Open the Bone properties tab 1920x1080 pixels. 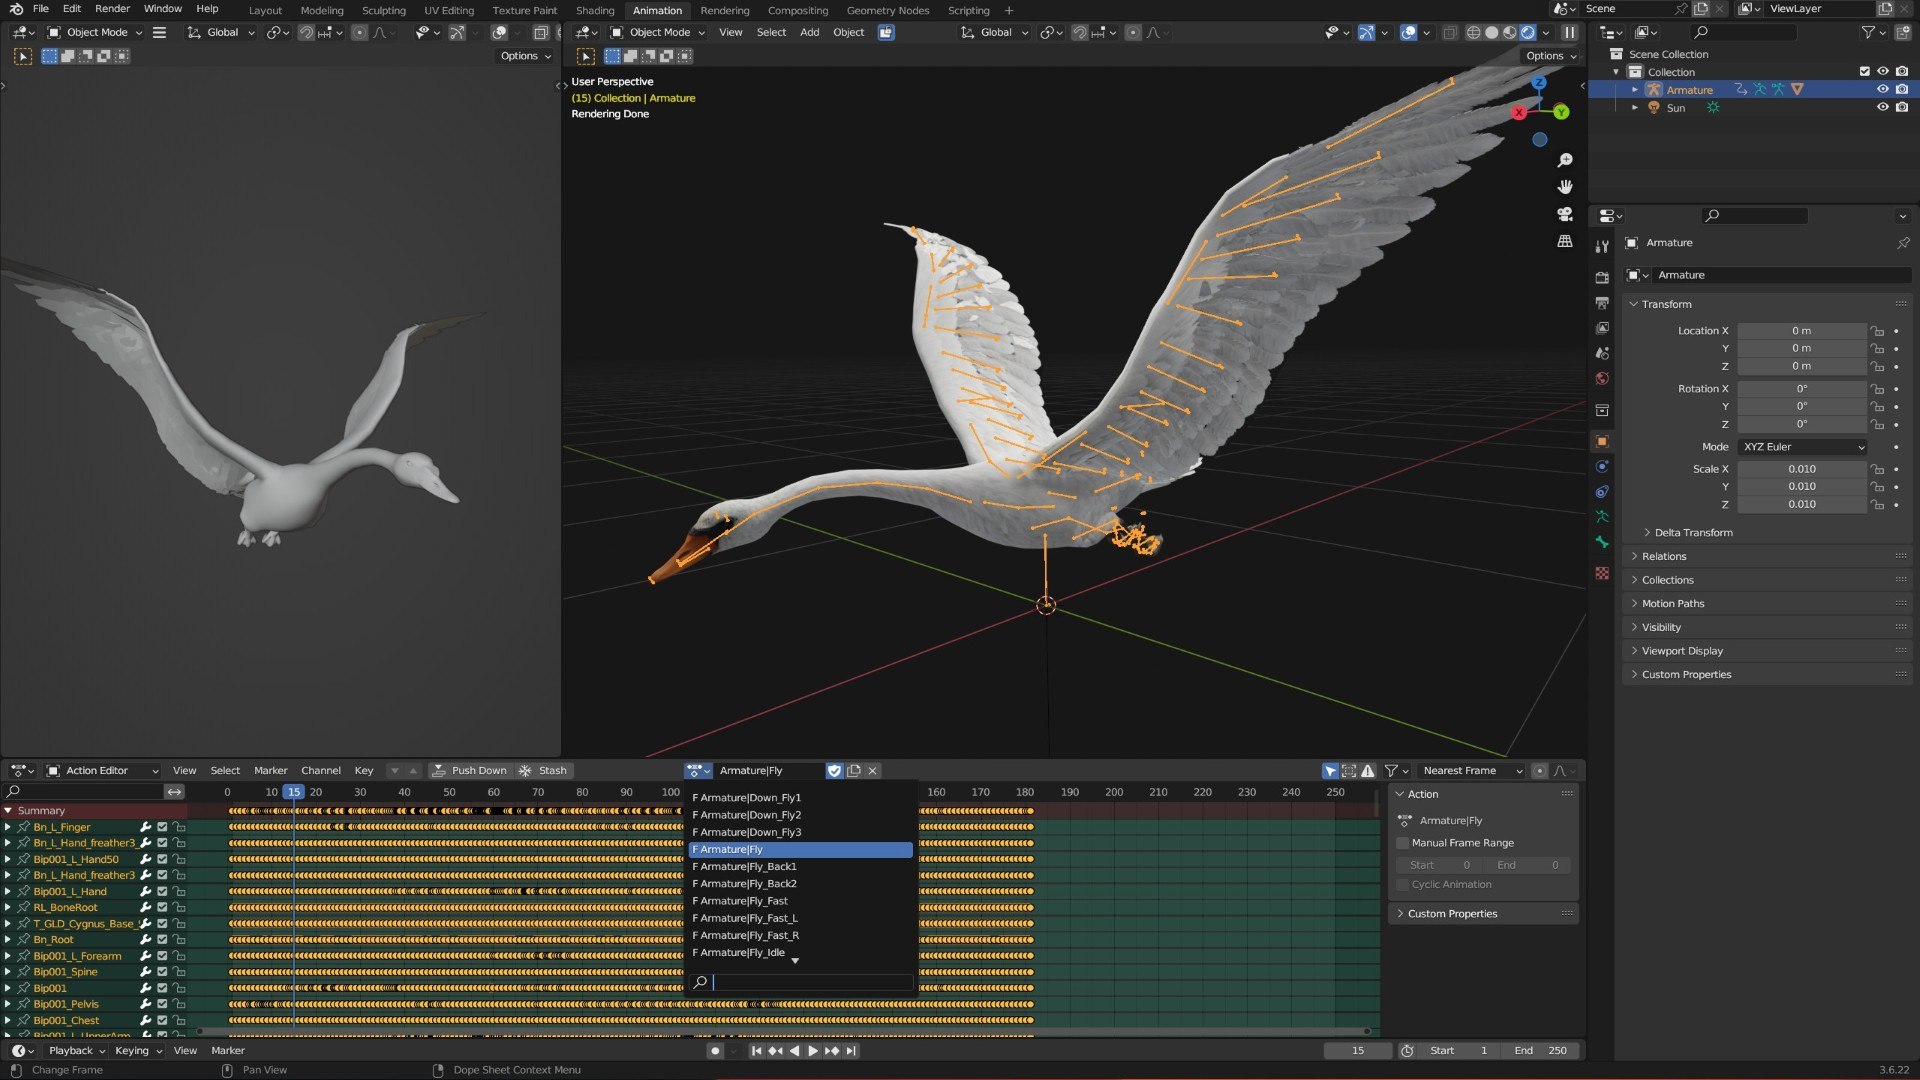1602,542
